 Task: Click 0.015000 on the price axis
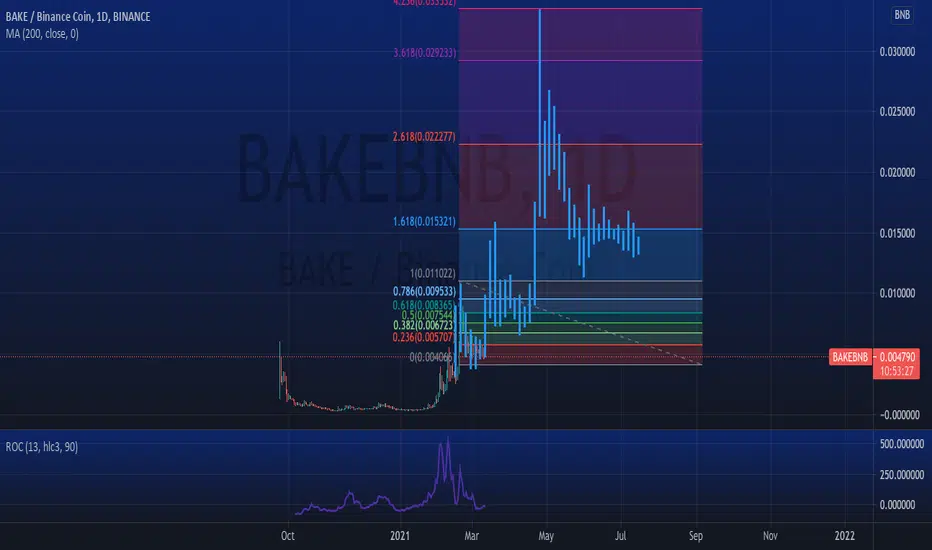click(x=897, y=233)
